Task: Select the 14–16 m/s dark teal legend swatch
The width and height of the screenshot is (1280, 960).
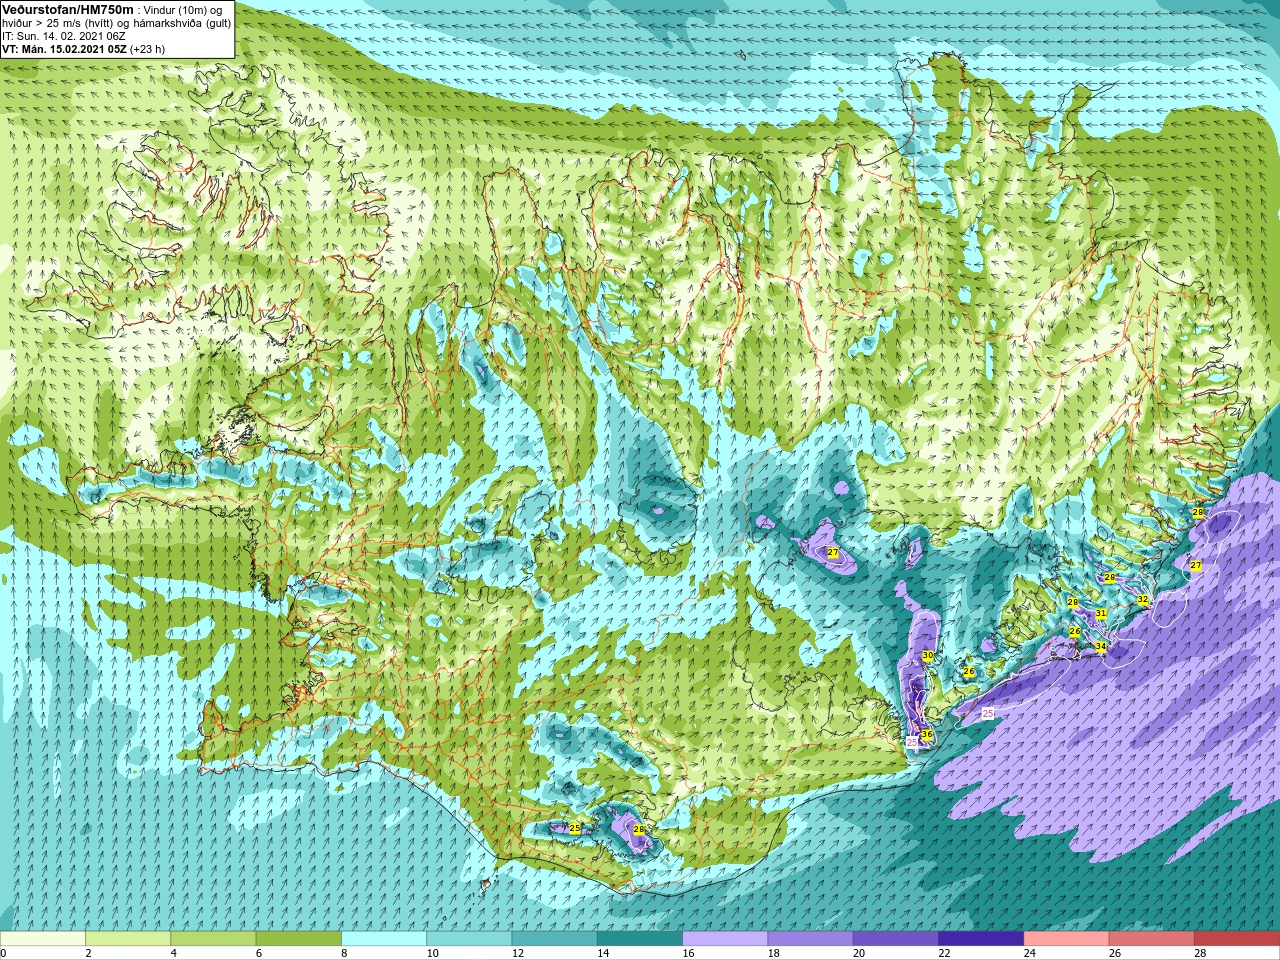Action: coord(640,939)
